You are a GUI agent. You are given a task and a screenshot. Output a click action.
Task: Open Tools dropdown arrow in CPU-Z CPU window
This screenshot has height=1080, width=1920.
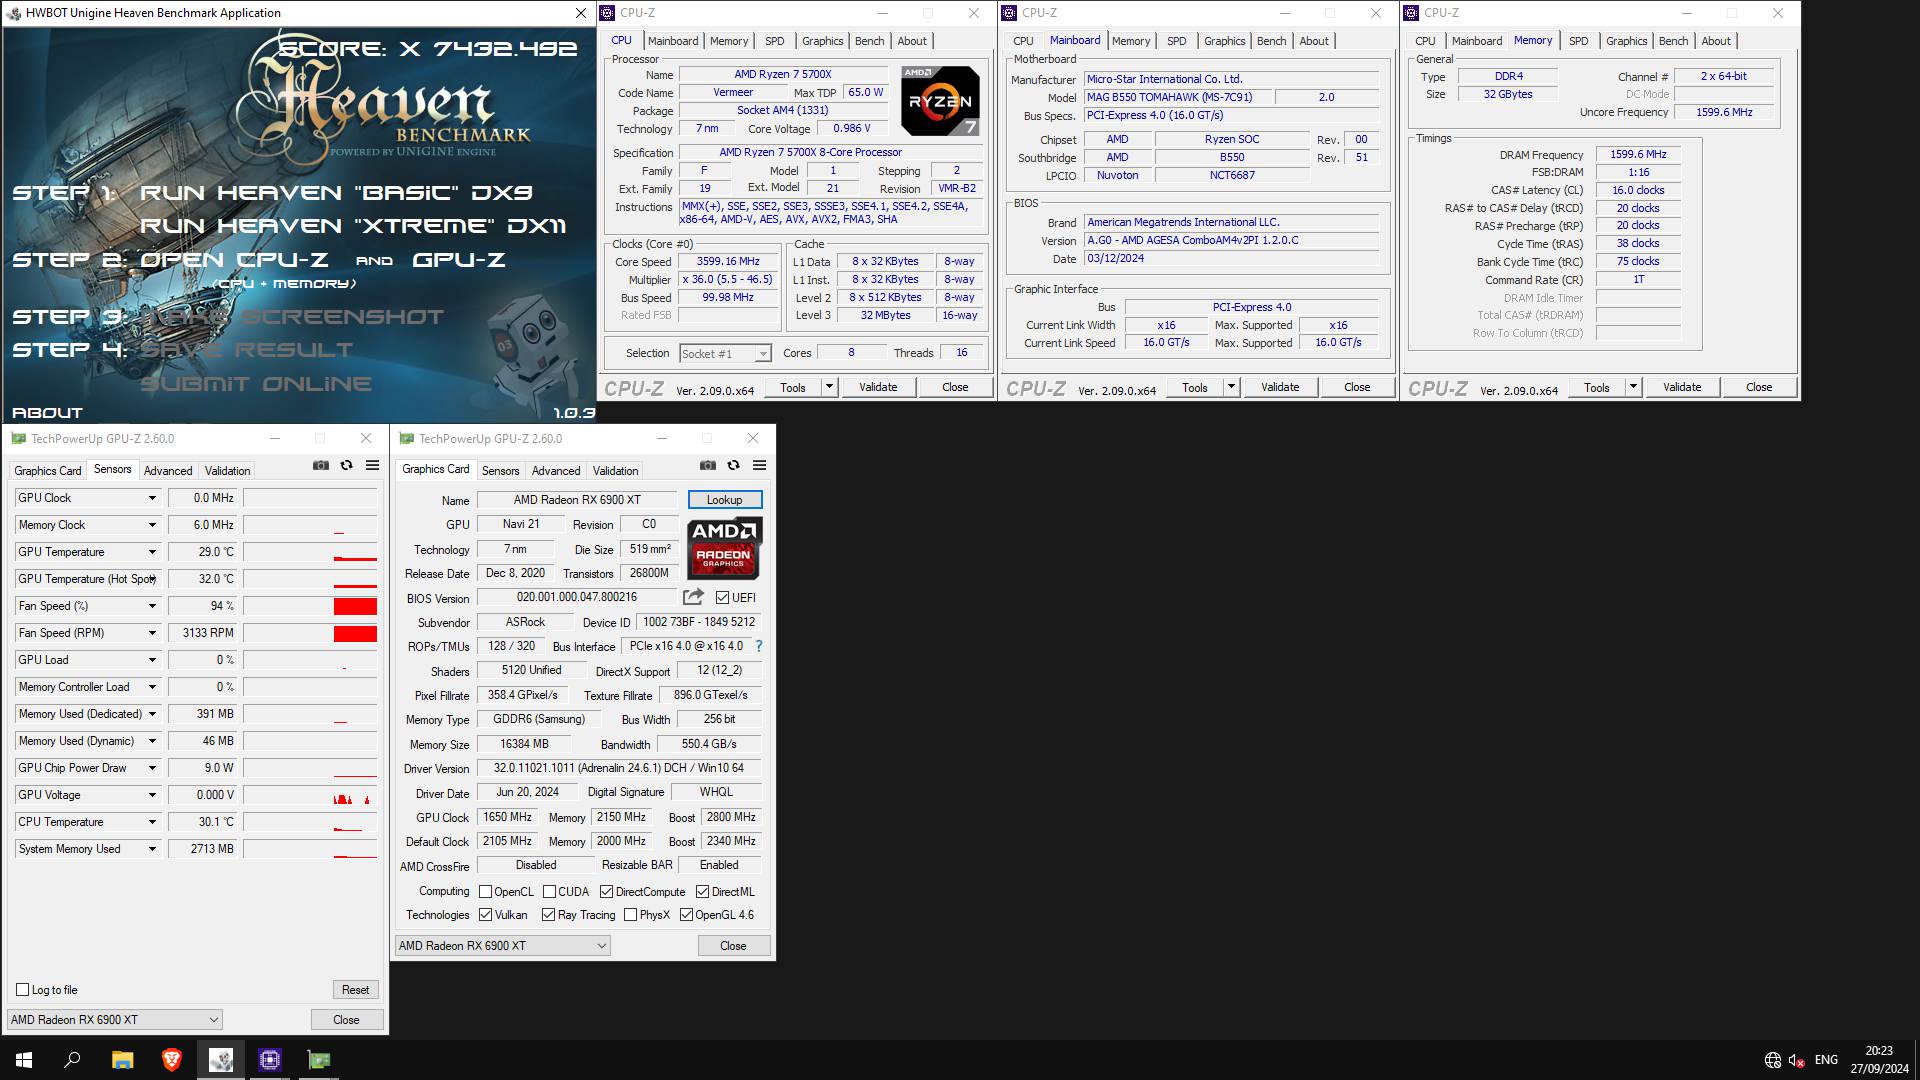click(829, 387)
